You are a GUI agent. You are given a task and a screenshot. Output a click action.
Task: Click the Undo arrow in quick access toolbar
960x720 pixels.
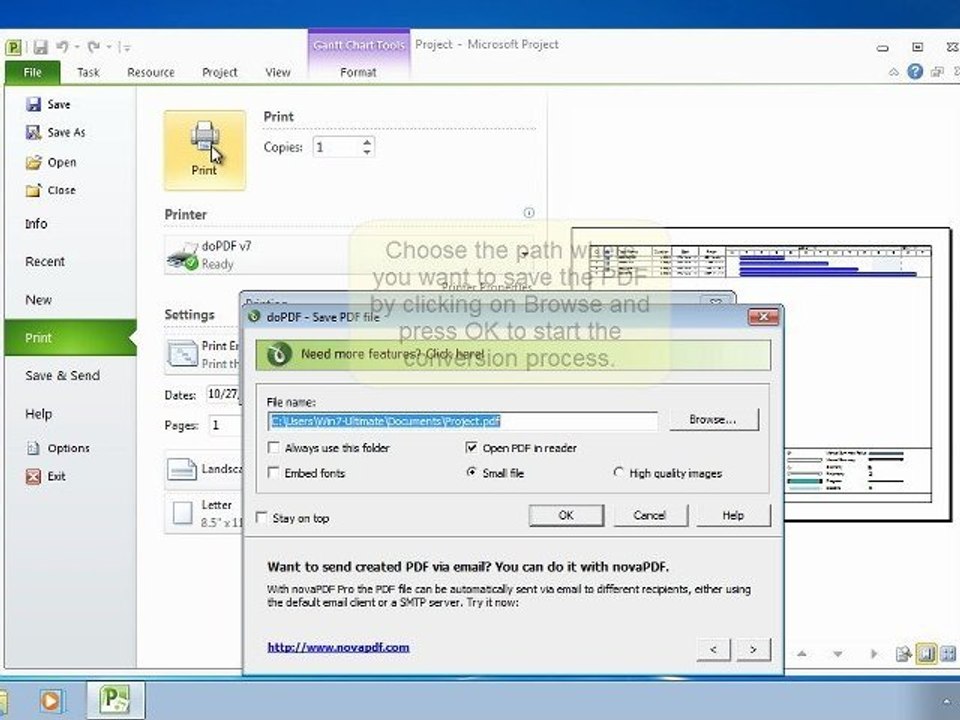point(62,47)
